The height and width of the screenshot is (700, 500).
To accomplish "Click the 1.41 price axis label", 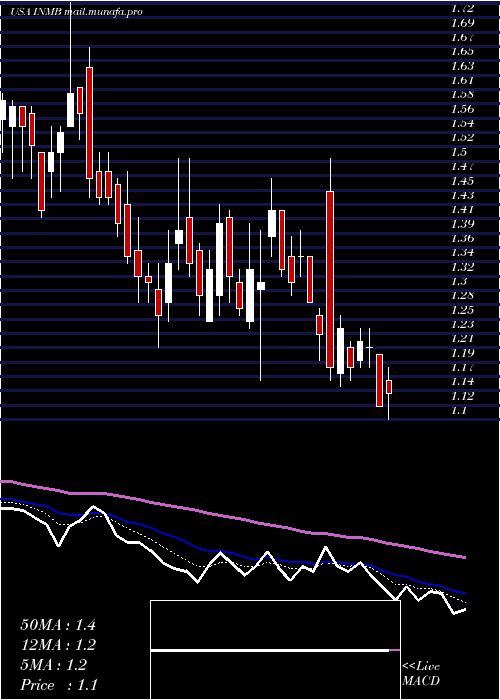I will pyautogui.click(x=462, y=209).
